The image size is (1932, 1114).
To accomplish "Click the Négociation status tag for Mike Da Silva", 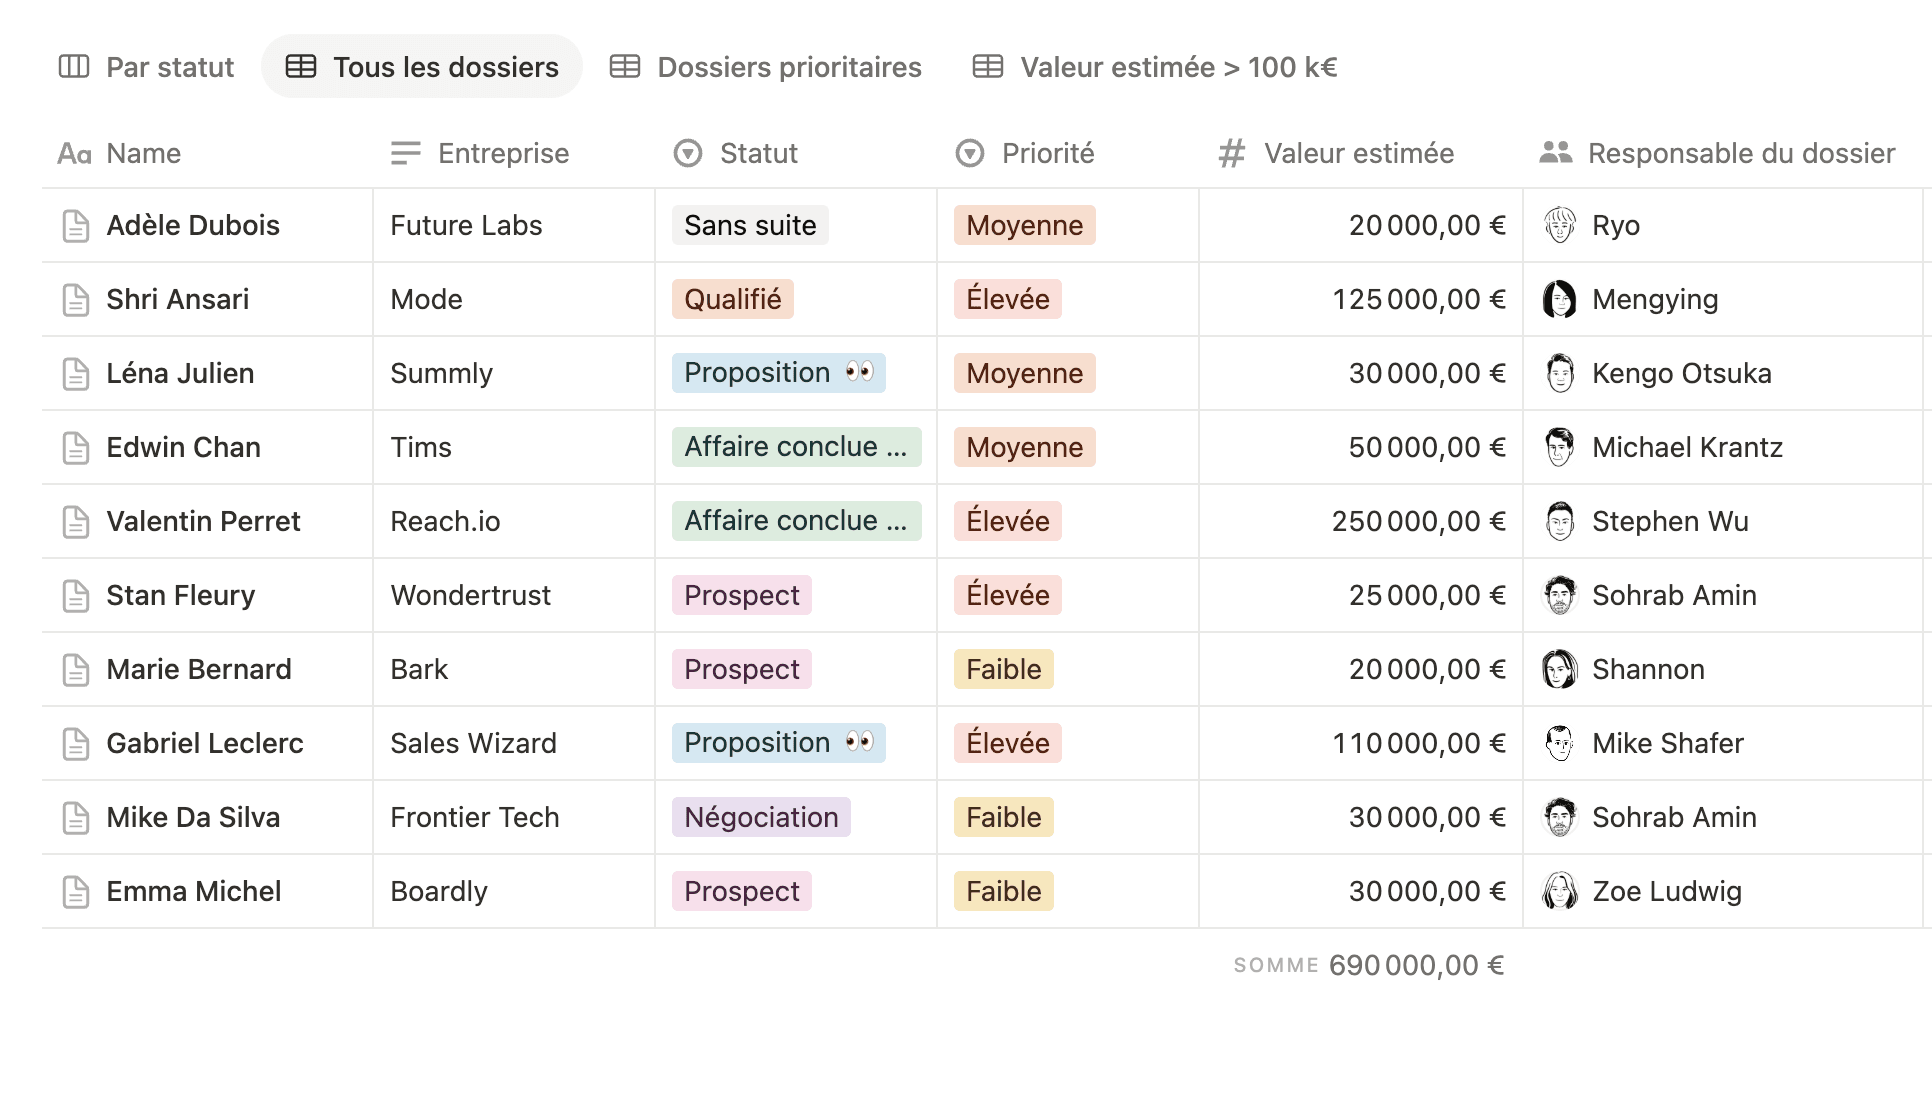I will 760,818.
